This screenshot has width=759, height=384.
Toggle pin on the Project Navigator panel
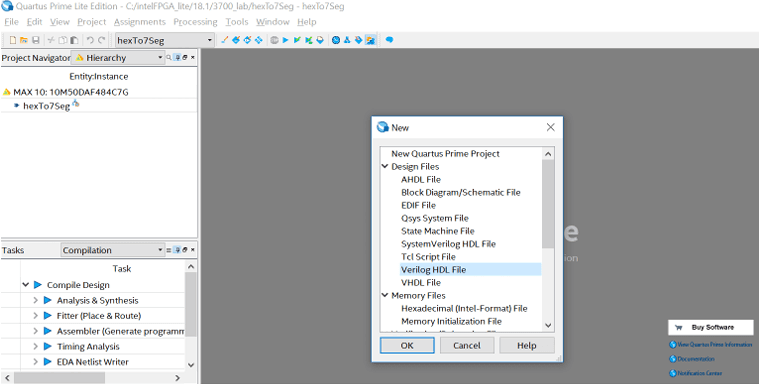click(x=178, y=58)
